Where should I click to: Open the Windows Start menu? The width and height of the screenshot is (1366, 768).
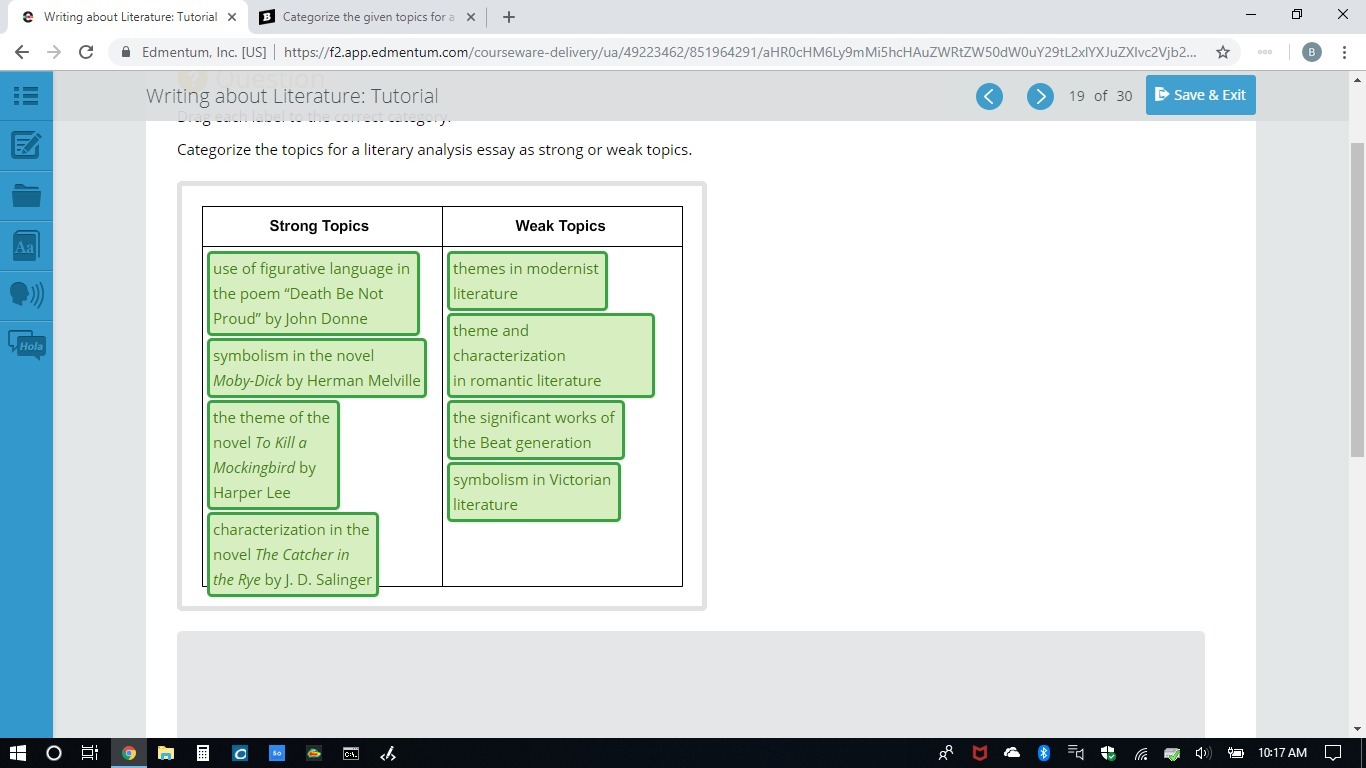pos(18,753)
